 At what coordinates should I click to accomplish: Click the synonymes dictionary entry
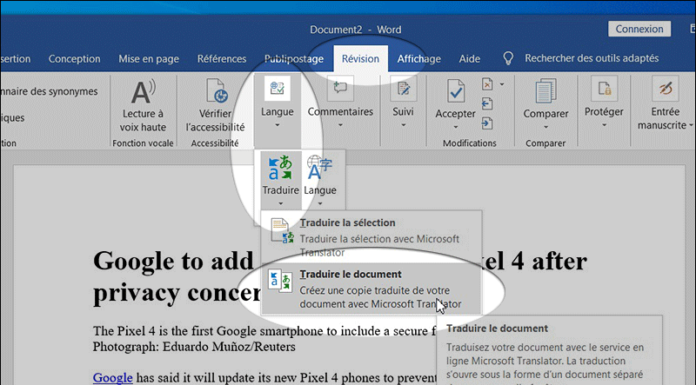coord(49,91)
